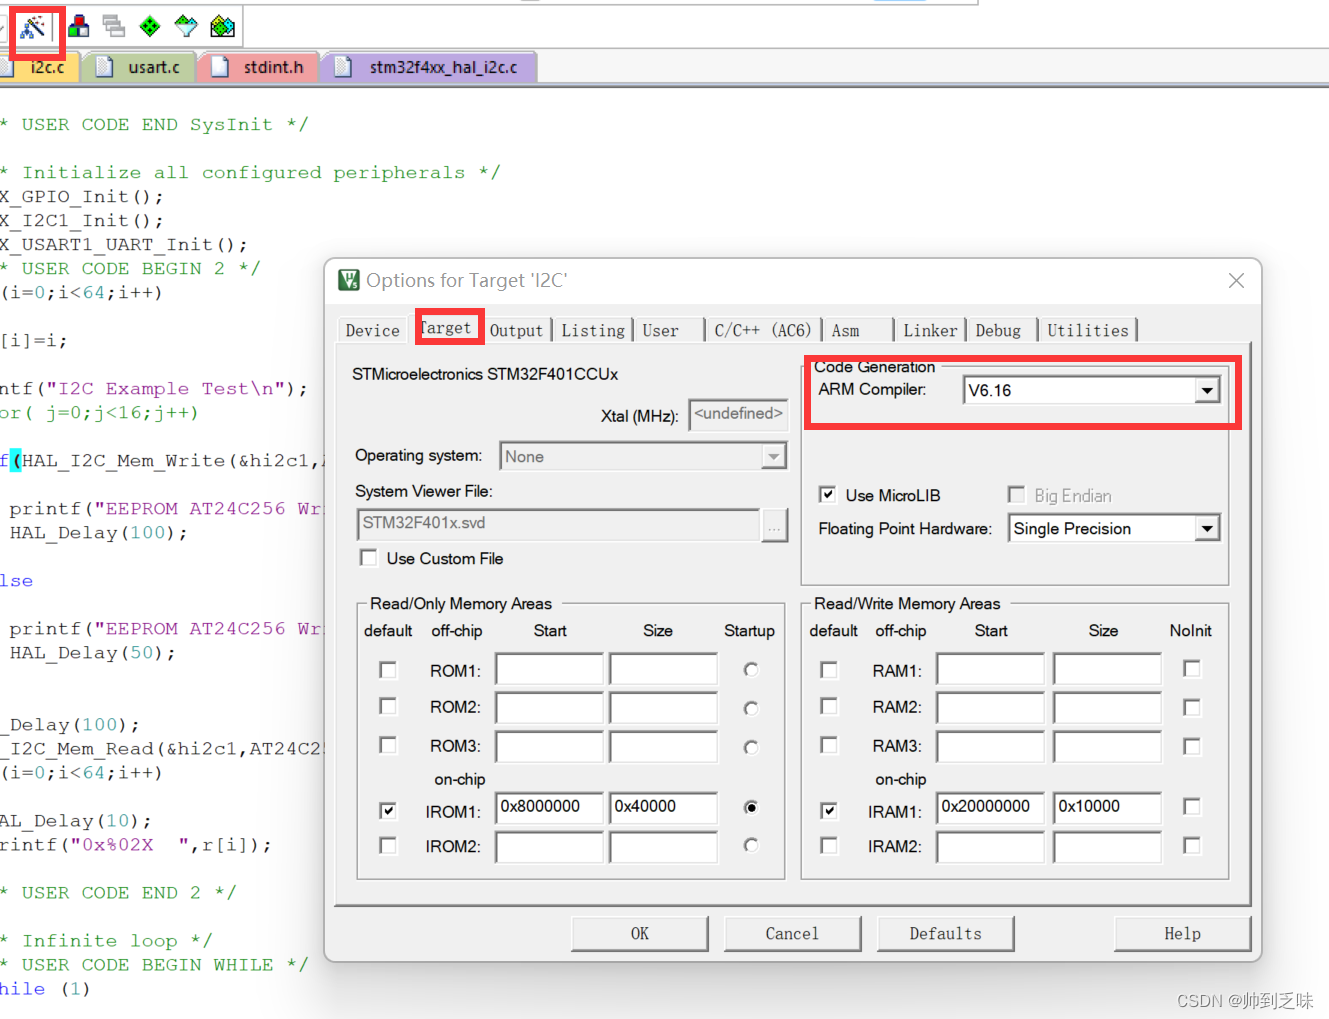1329x1019 pixels.
Task: Open the User tab
Action: (660, 330)
